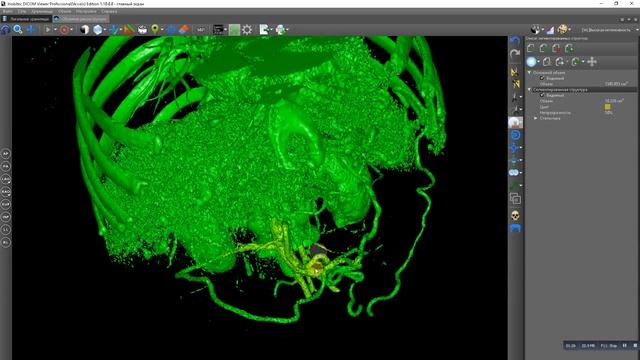Click the overlapping windows copy icon
The image size is (640, 360).
515,199
